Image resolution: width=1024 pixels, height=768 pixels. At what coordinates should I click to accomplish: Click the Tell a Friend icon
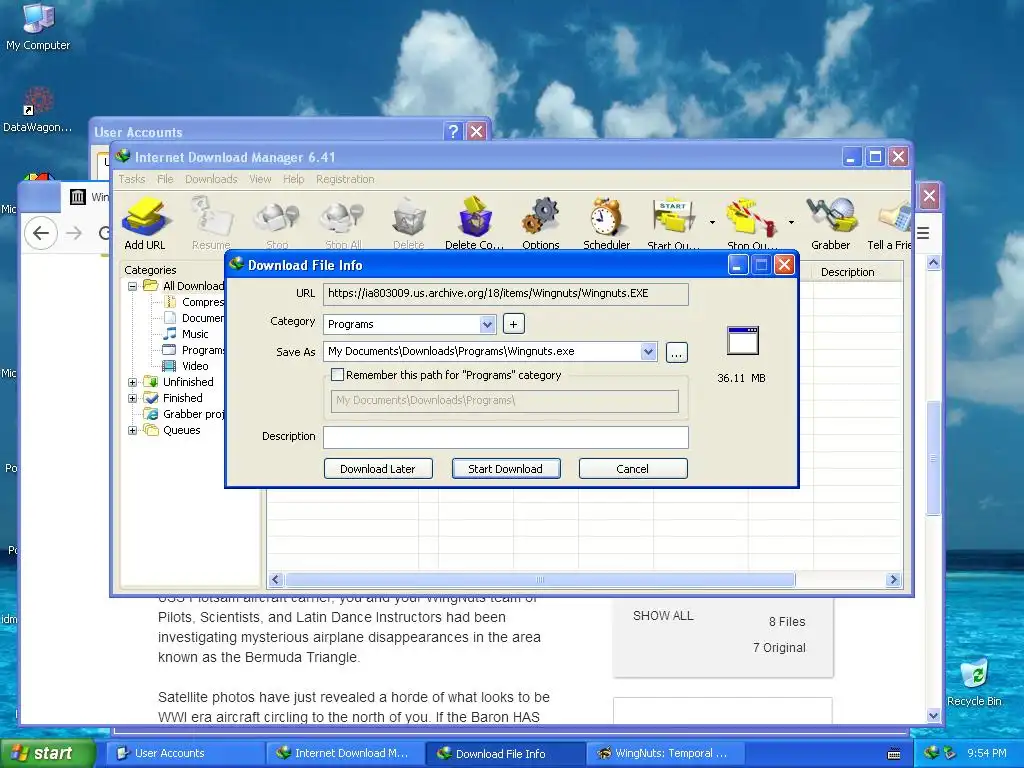click(890, 223)
